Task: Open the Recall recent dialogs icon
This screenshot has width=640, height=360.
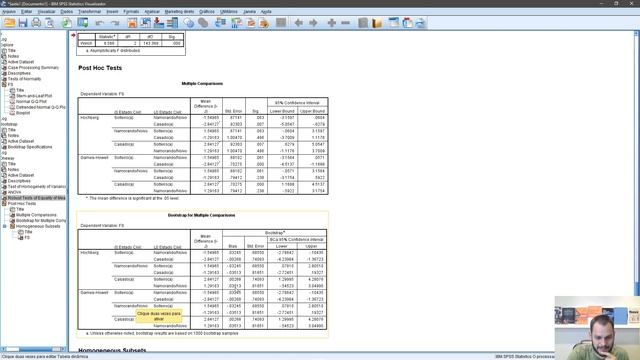Action: 83,23
